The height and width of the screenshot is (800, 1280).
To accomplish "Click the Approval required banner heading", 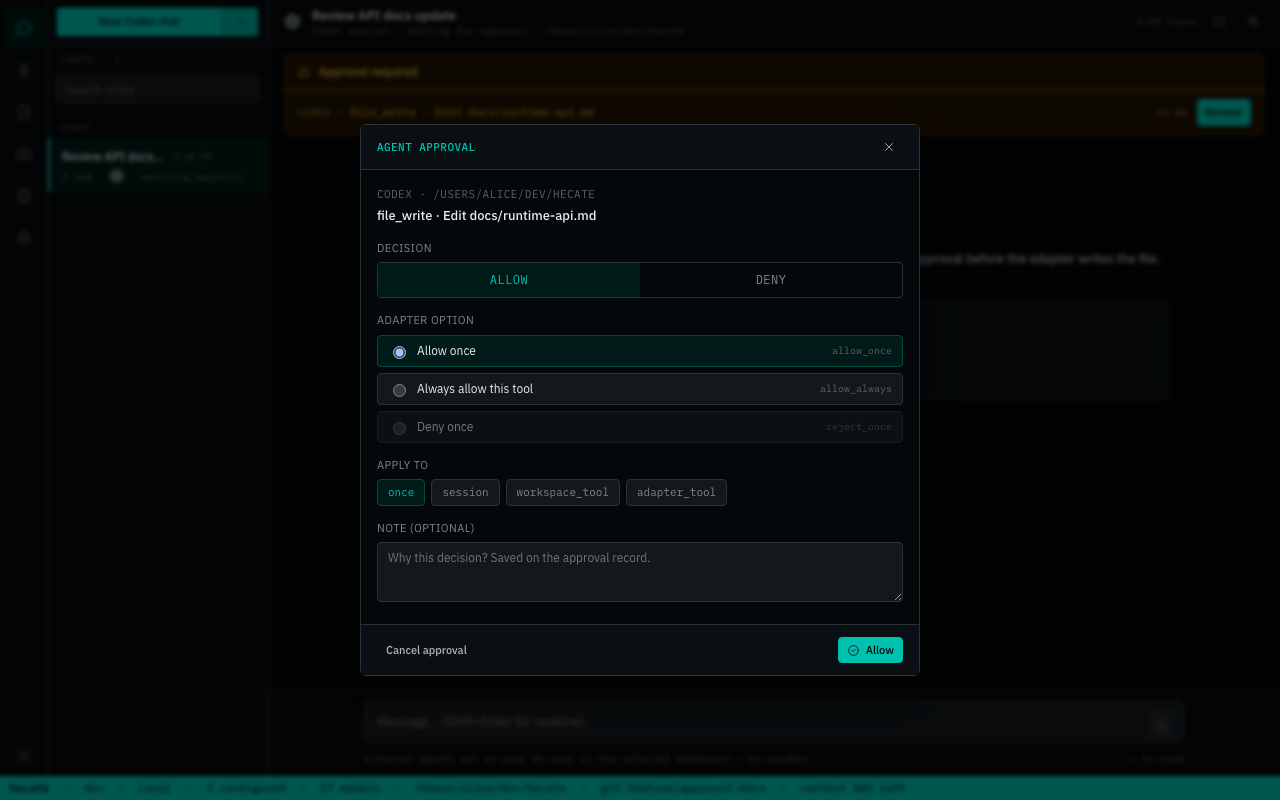I will tap(368, 72).
